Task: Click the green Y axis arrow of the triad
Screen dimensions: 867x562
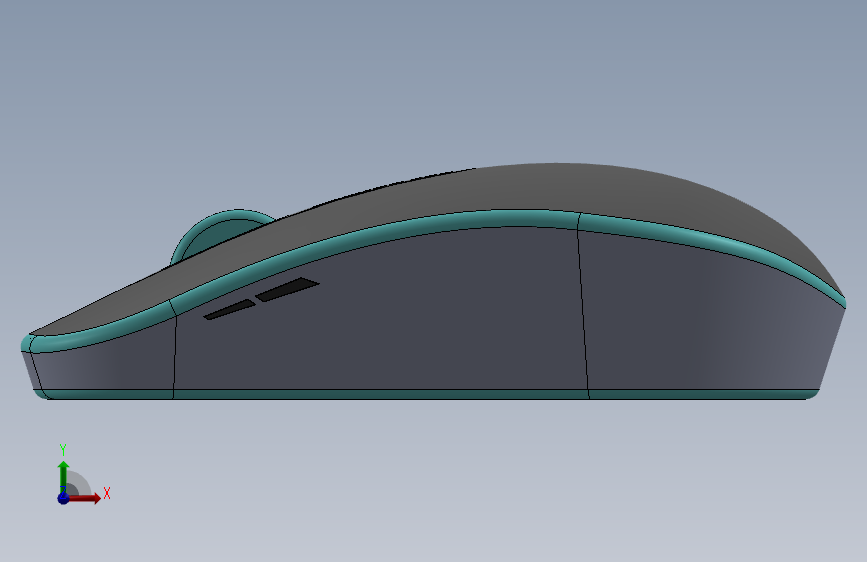Action: pyautogui.click(x=63, y=476)
